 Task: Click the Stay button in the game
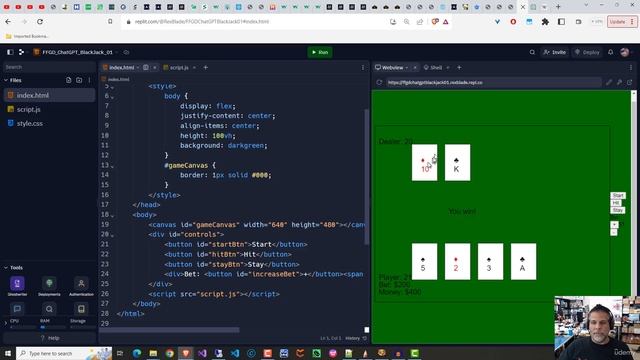click(618, 210)
